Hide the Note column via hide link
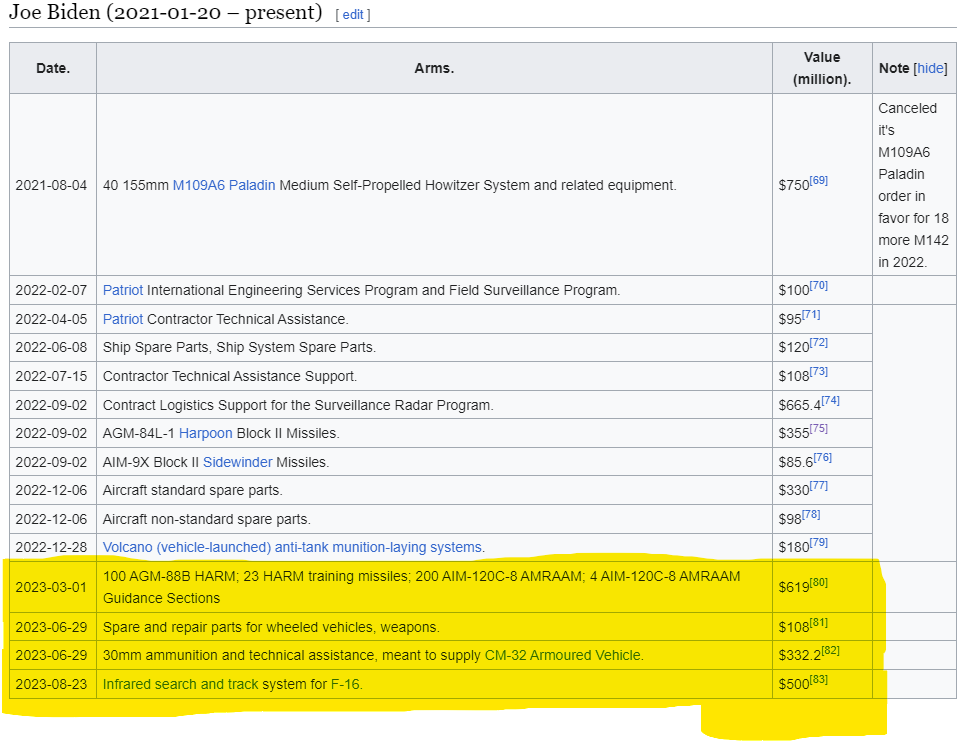The width and height of the screenshot is (957, 741). click(930, 68)
